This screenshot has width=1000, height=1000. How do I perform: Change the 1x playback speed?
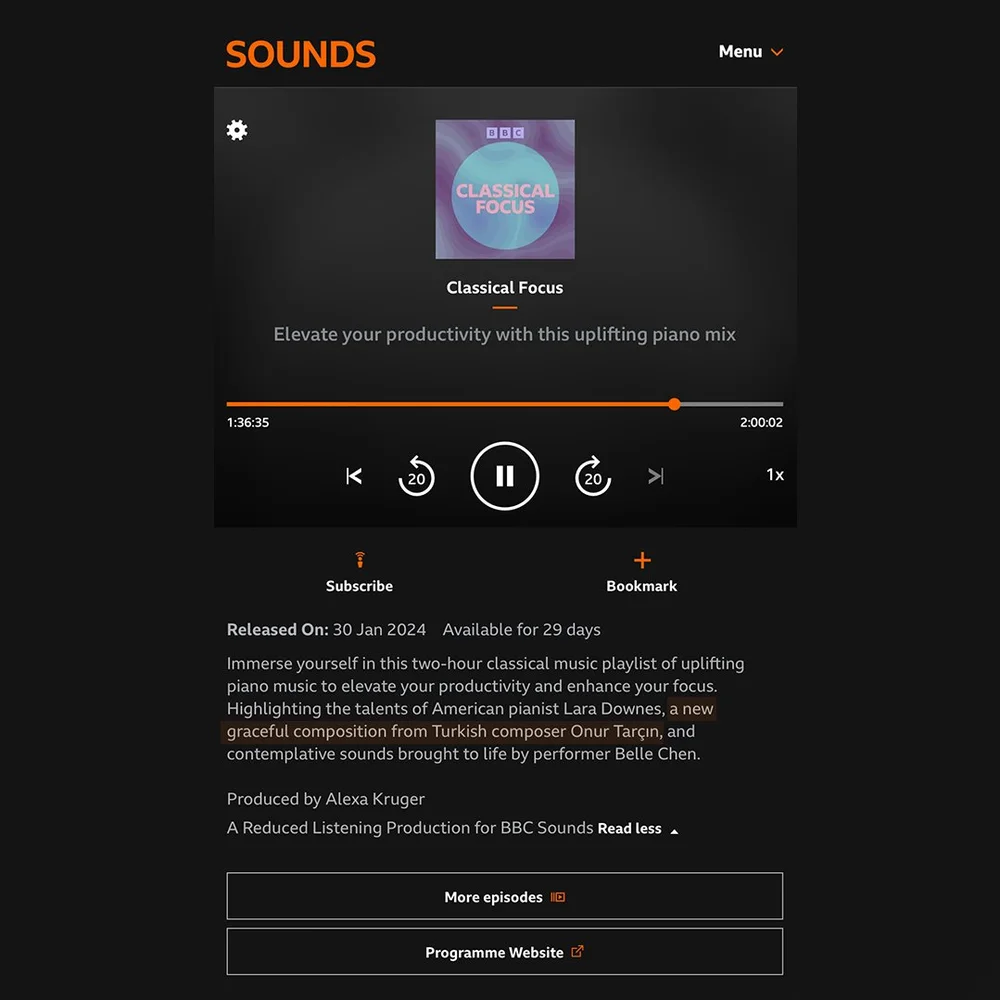[775, 474]
